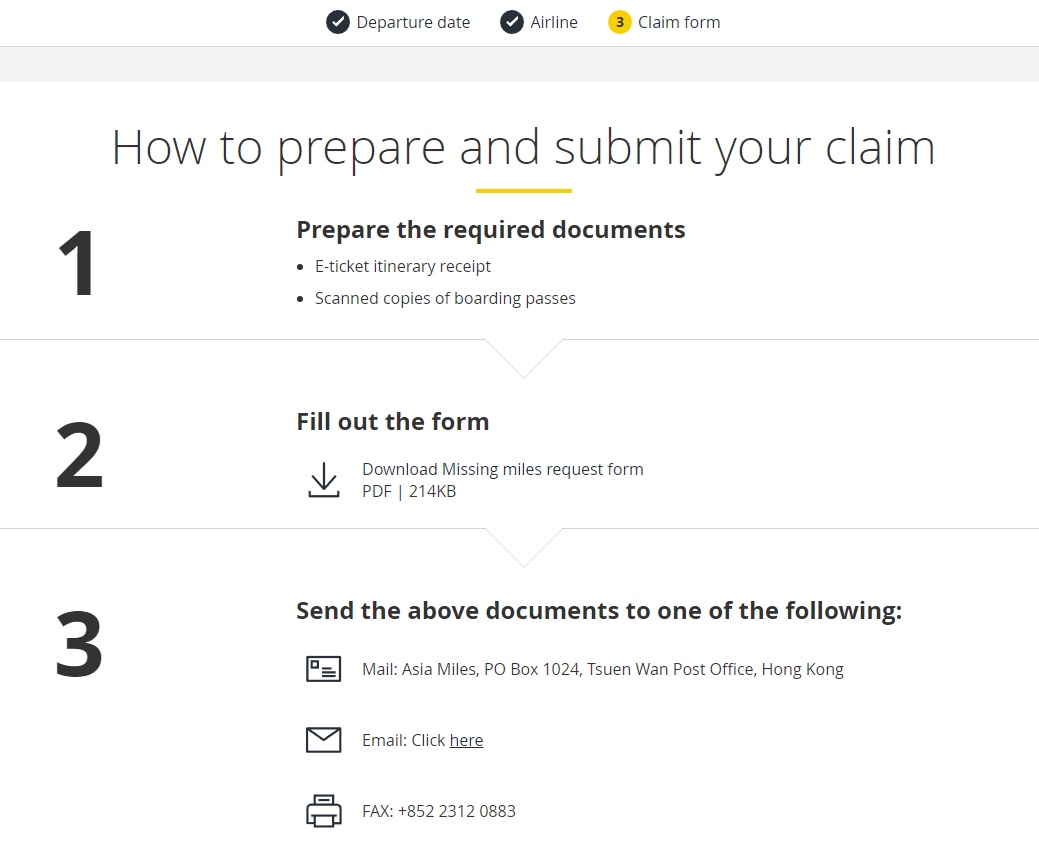Viewport: 1039px width, 862px height.
Task: Download Missing miles request form
Action: tap(502, 469)
